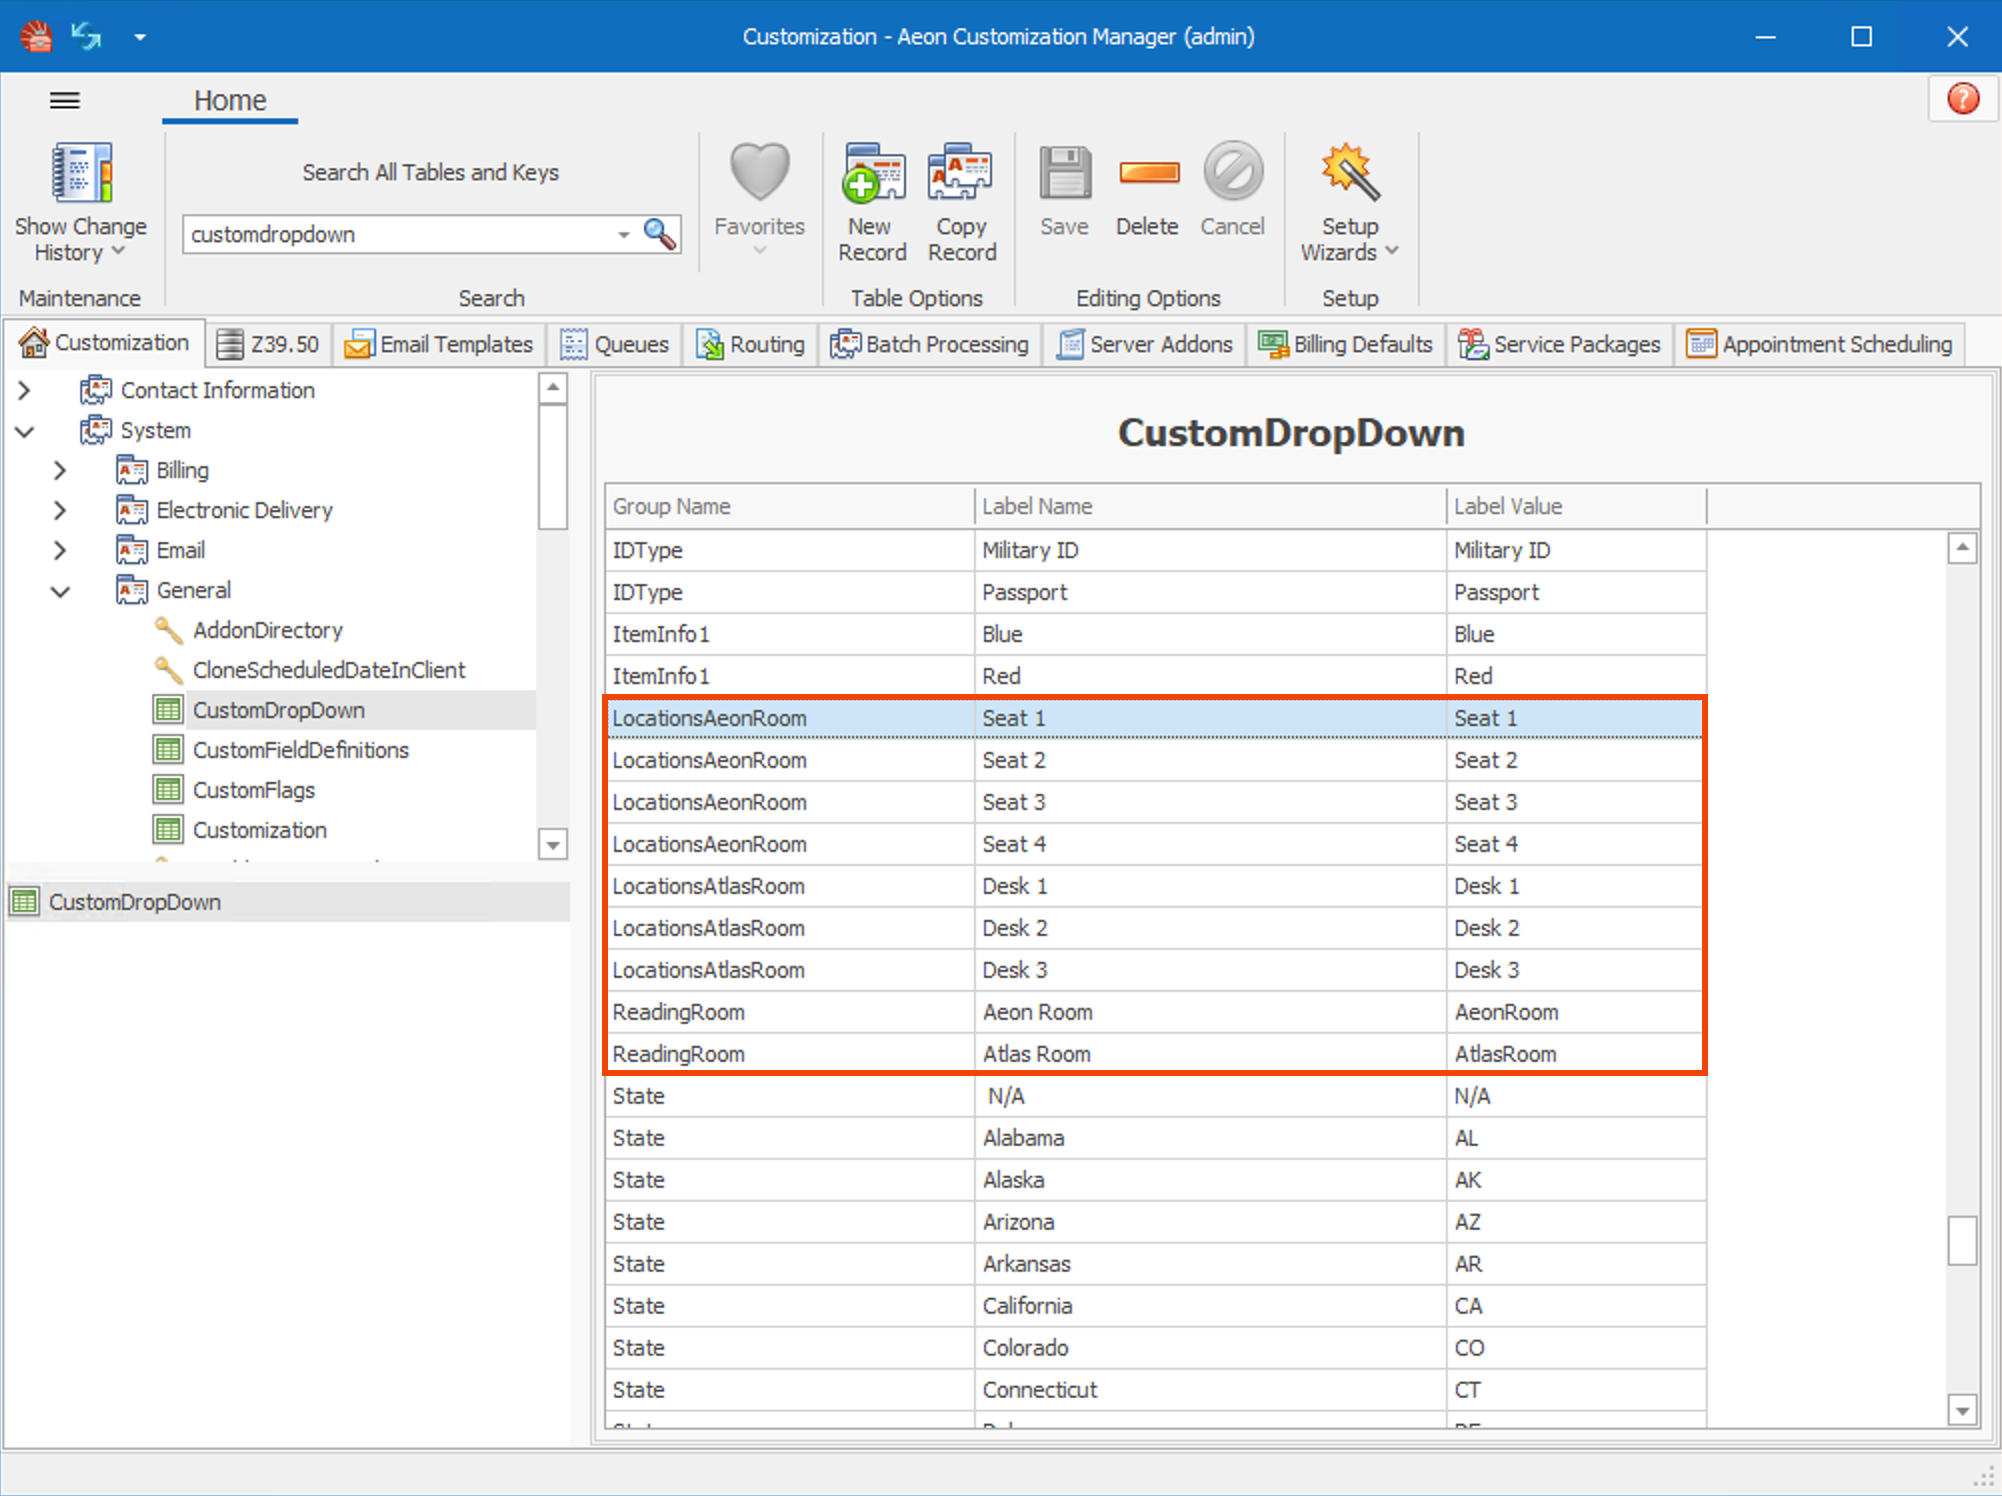This screenshot has width=2002, height=1496.
Task: Select CustomFieldDefinitions in the tree
Action: 300,750
